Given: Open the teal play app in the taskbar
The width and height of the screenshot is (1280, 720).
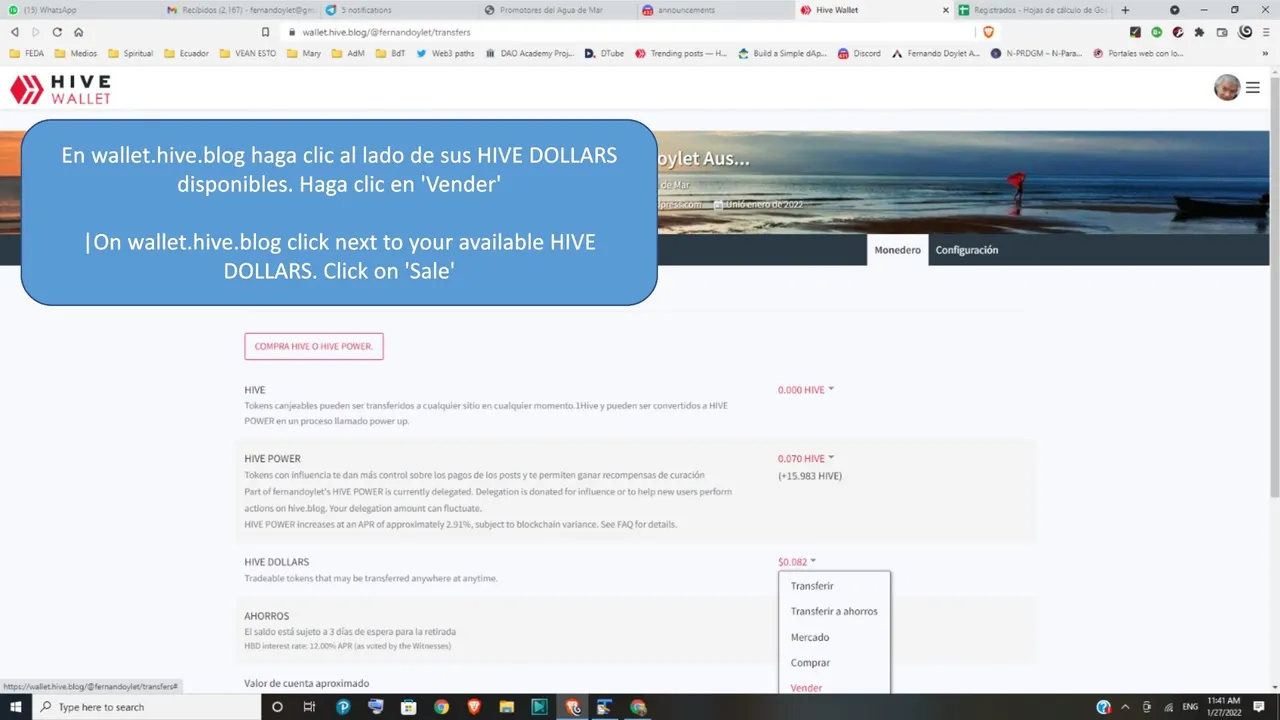Looking at the screenshot, I should pyautogui.click(x=540, y=707).
